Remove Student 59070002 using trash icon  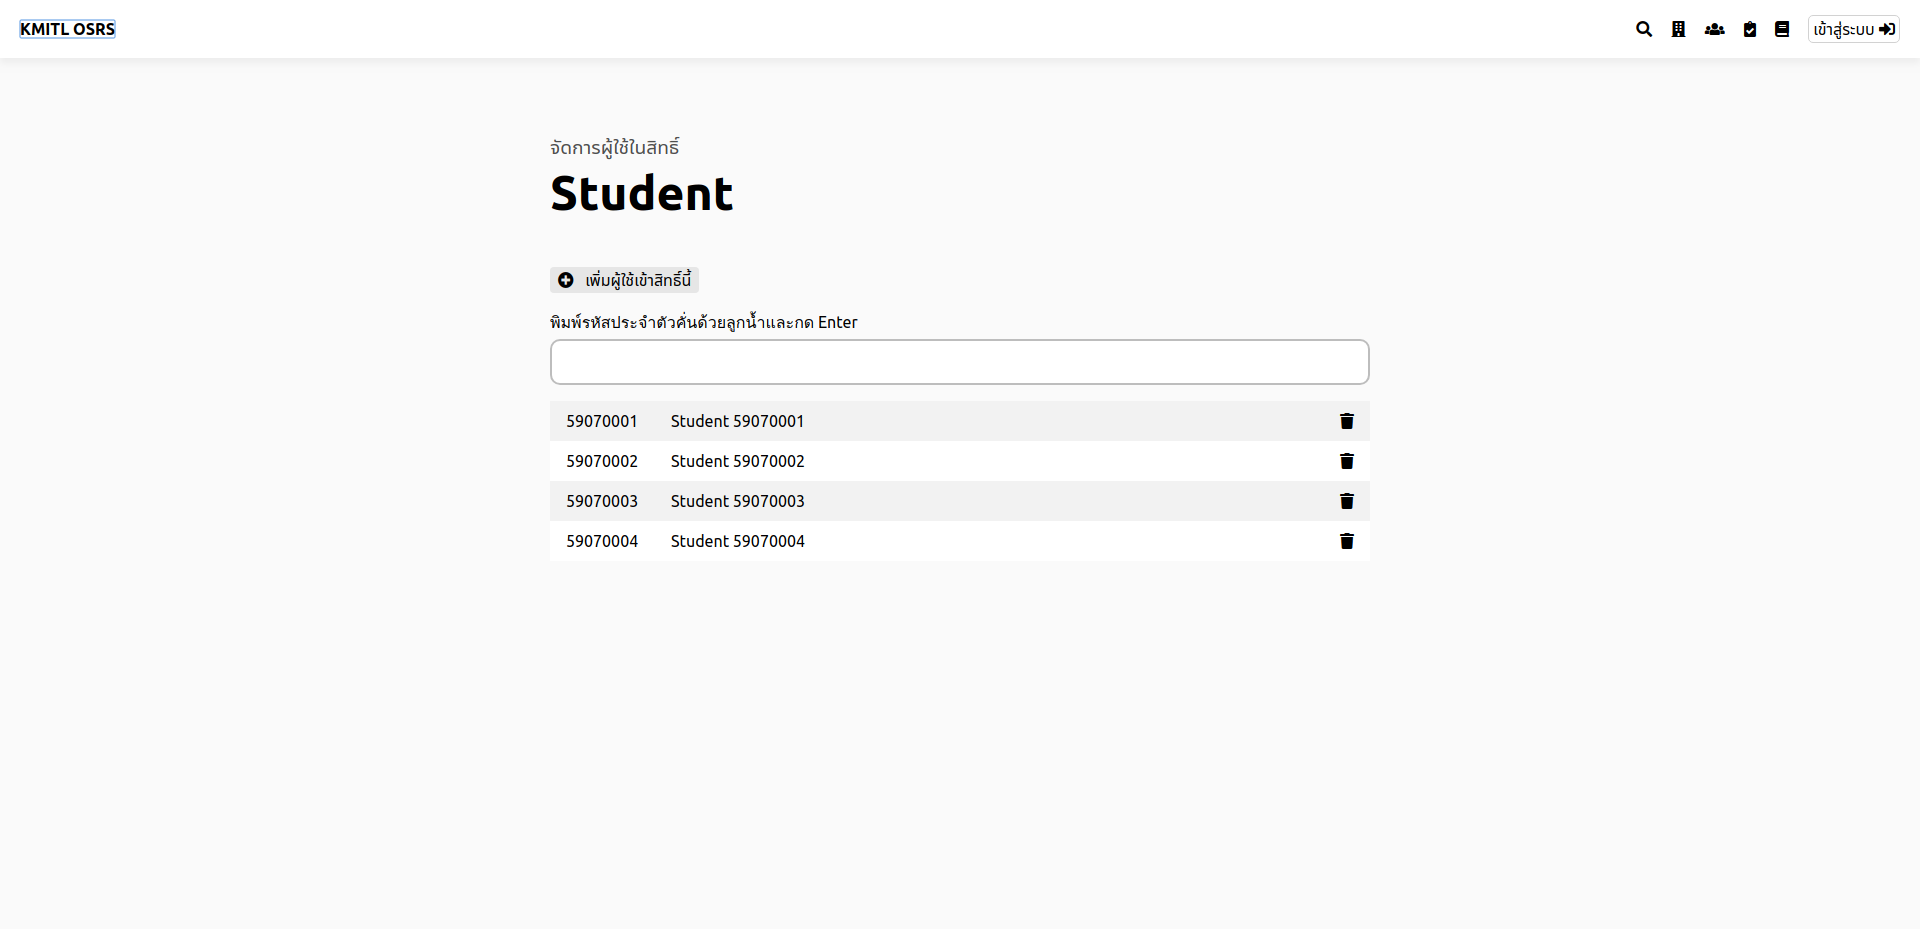(x=1347, y=461)
